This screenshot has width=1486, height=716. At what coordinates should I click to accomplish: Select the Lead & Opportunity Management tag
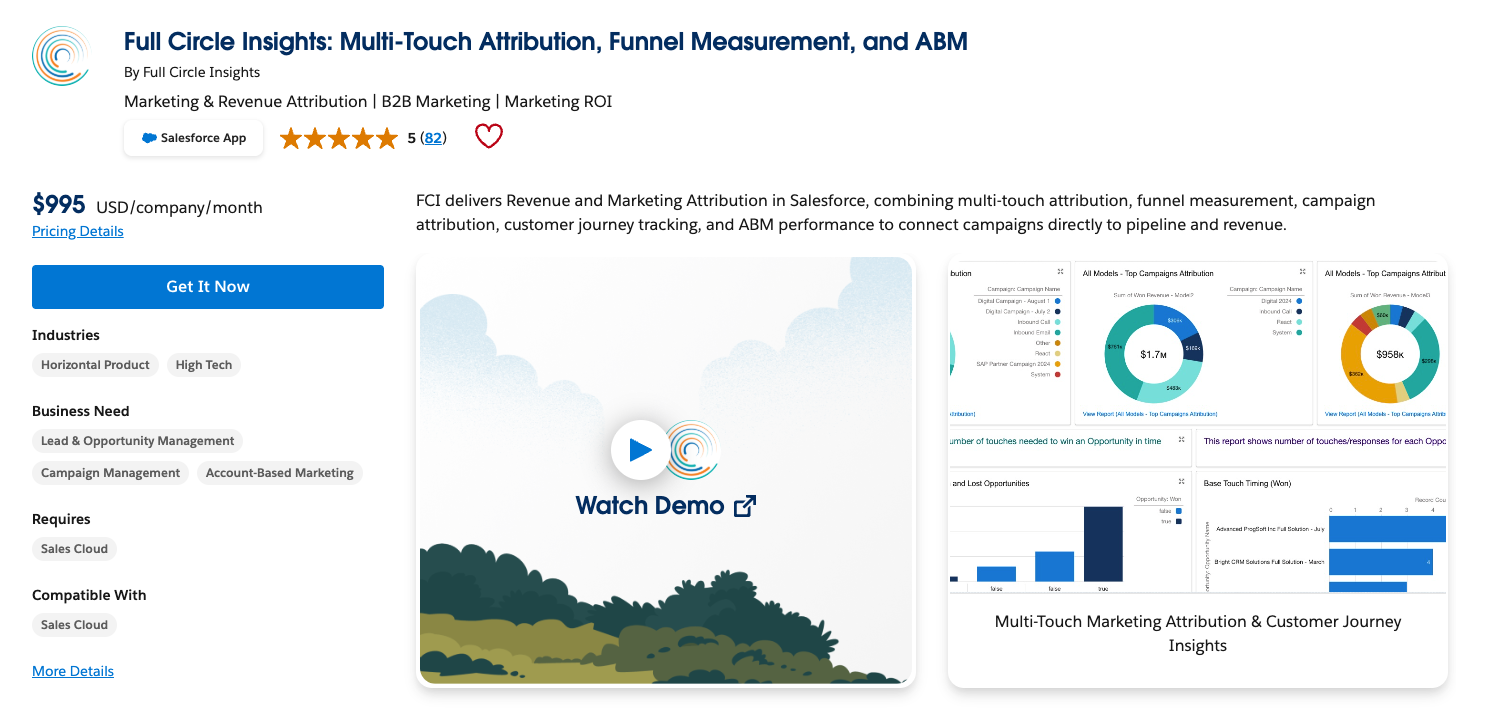point(138,441)
